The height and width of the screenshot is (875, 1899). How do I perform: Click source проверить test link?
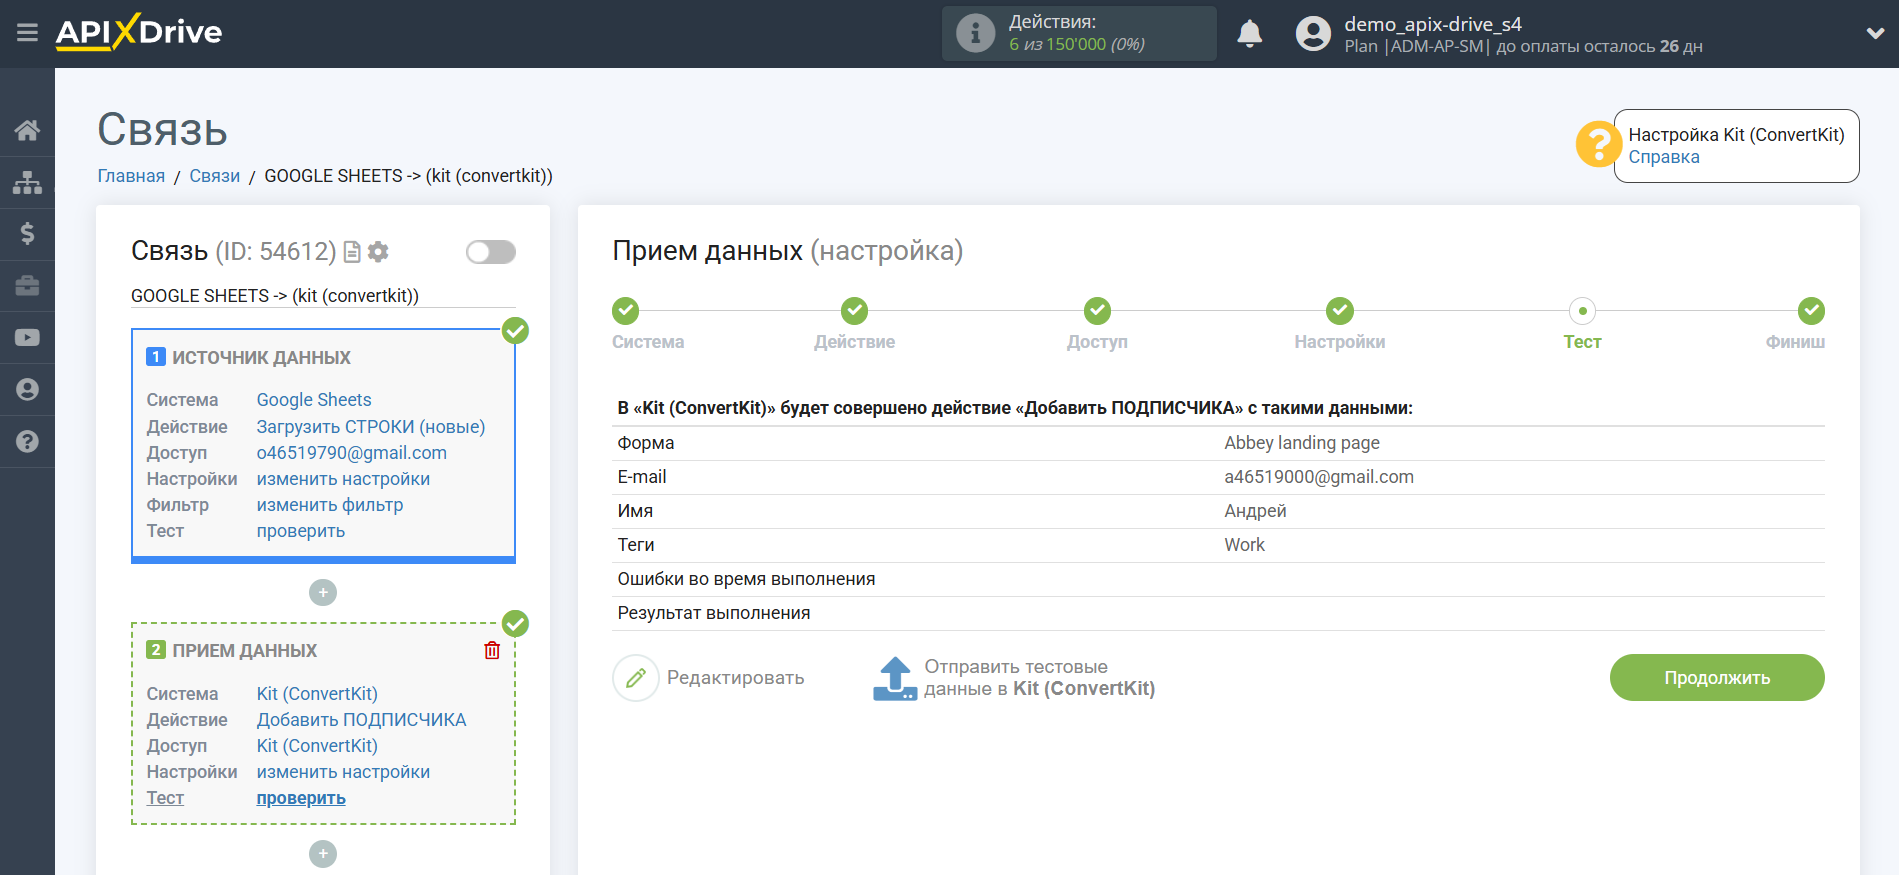click(x=301, y=531)
